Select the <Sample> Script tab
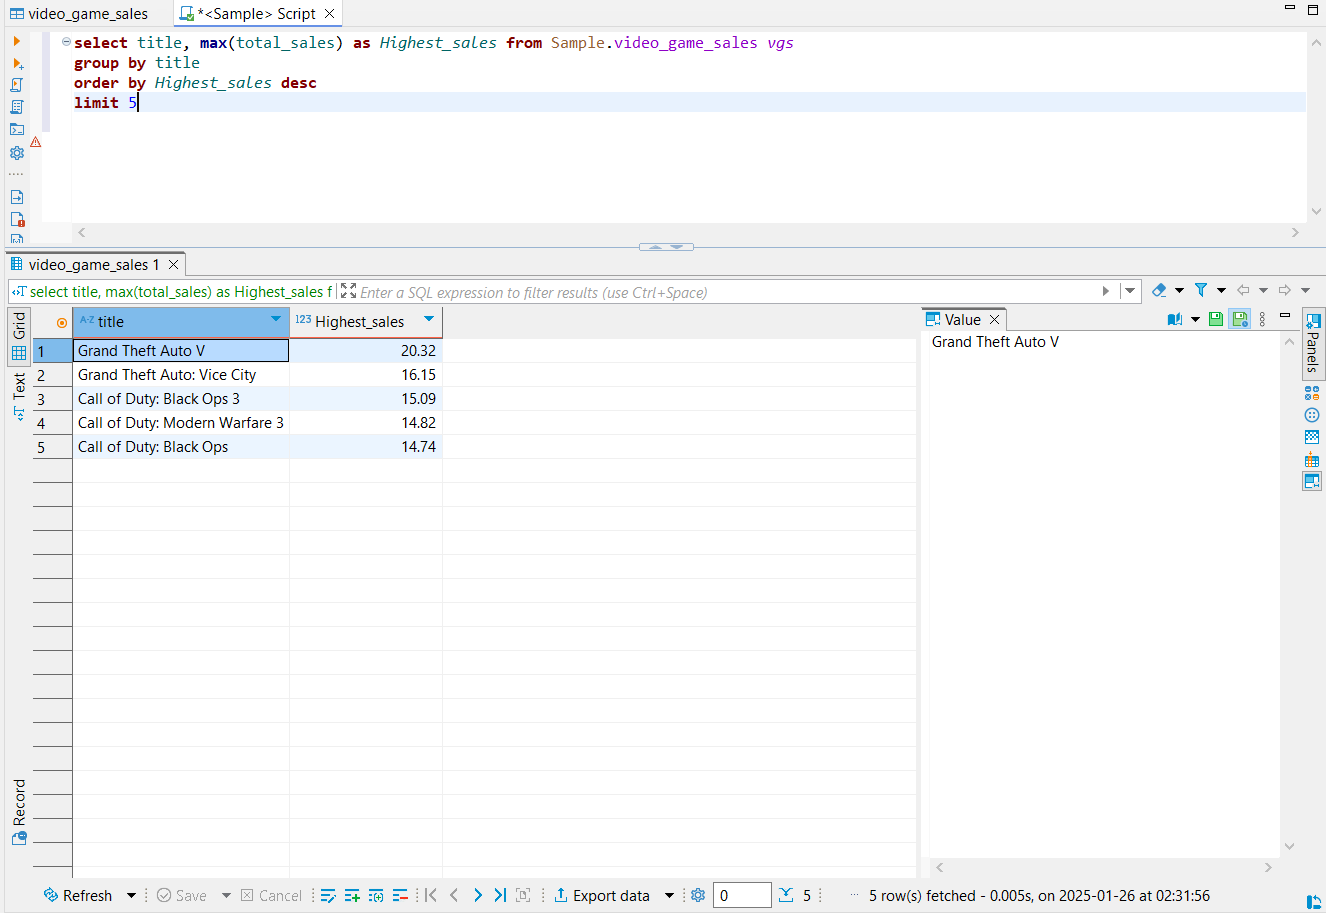The height and width of the screenshot is (913, 1326). (x=257, y=14)
